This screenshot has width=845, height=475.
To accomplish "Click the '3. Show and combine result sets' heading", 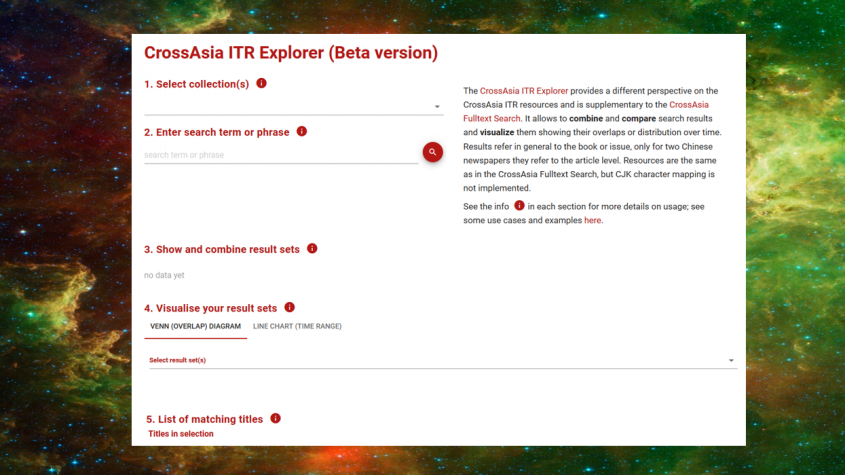I will (x=222, y=249).
